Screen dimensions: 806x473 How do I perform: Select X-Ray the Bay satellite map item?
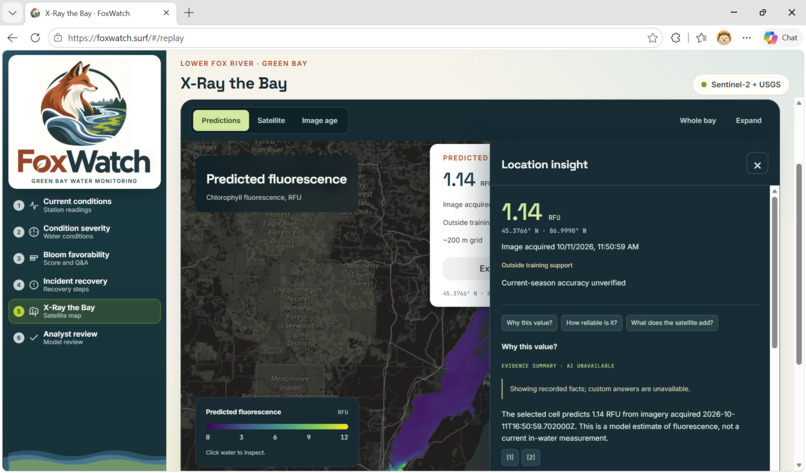(85, 311)
